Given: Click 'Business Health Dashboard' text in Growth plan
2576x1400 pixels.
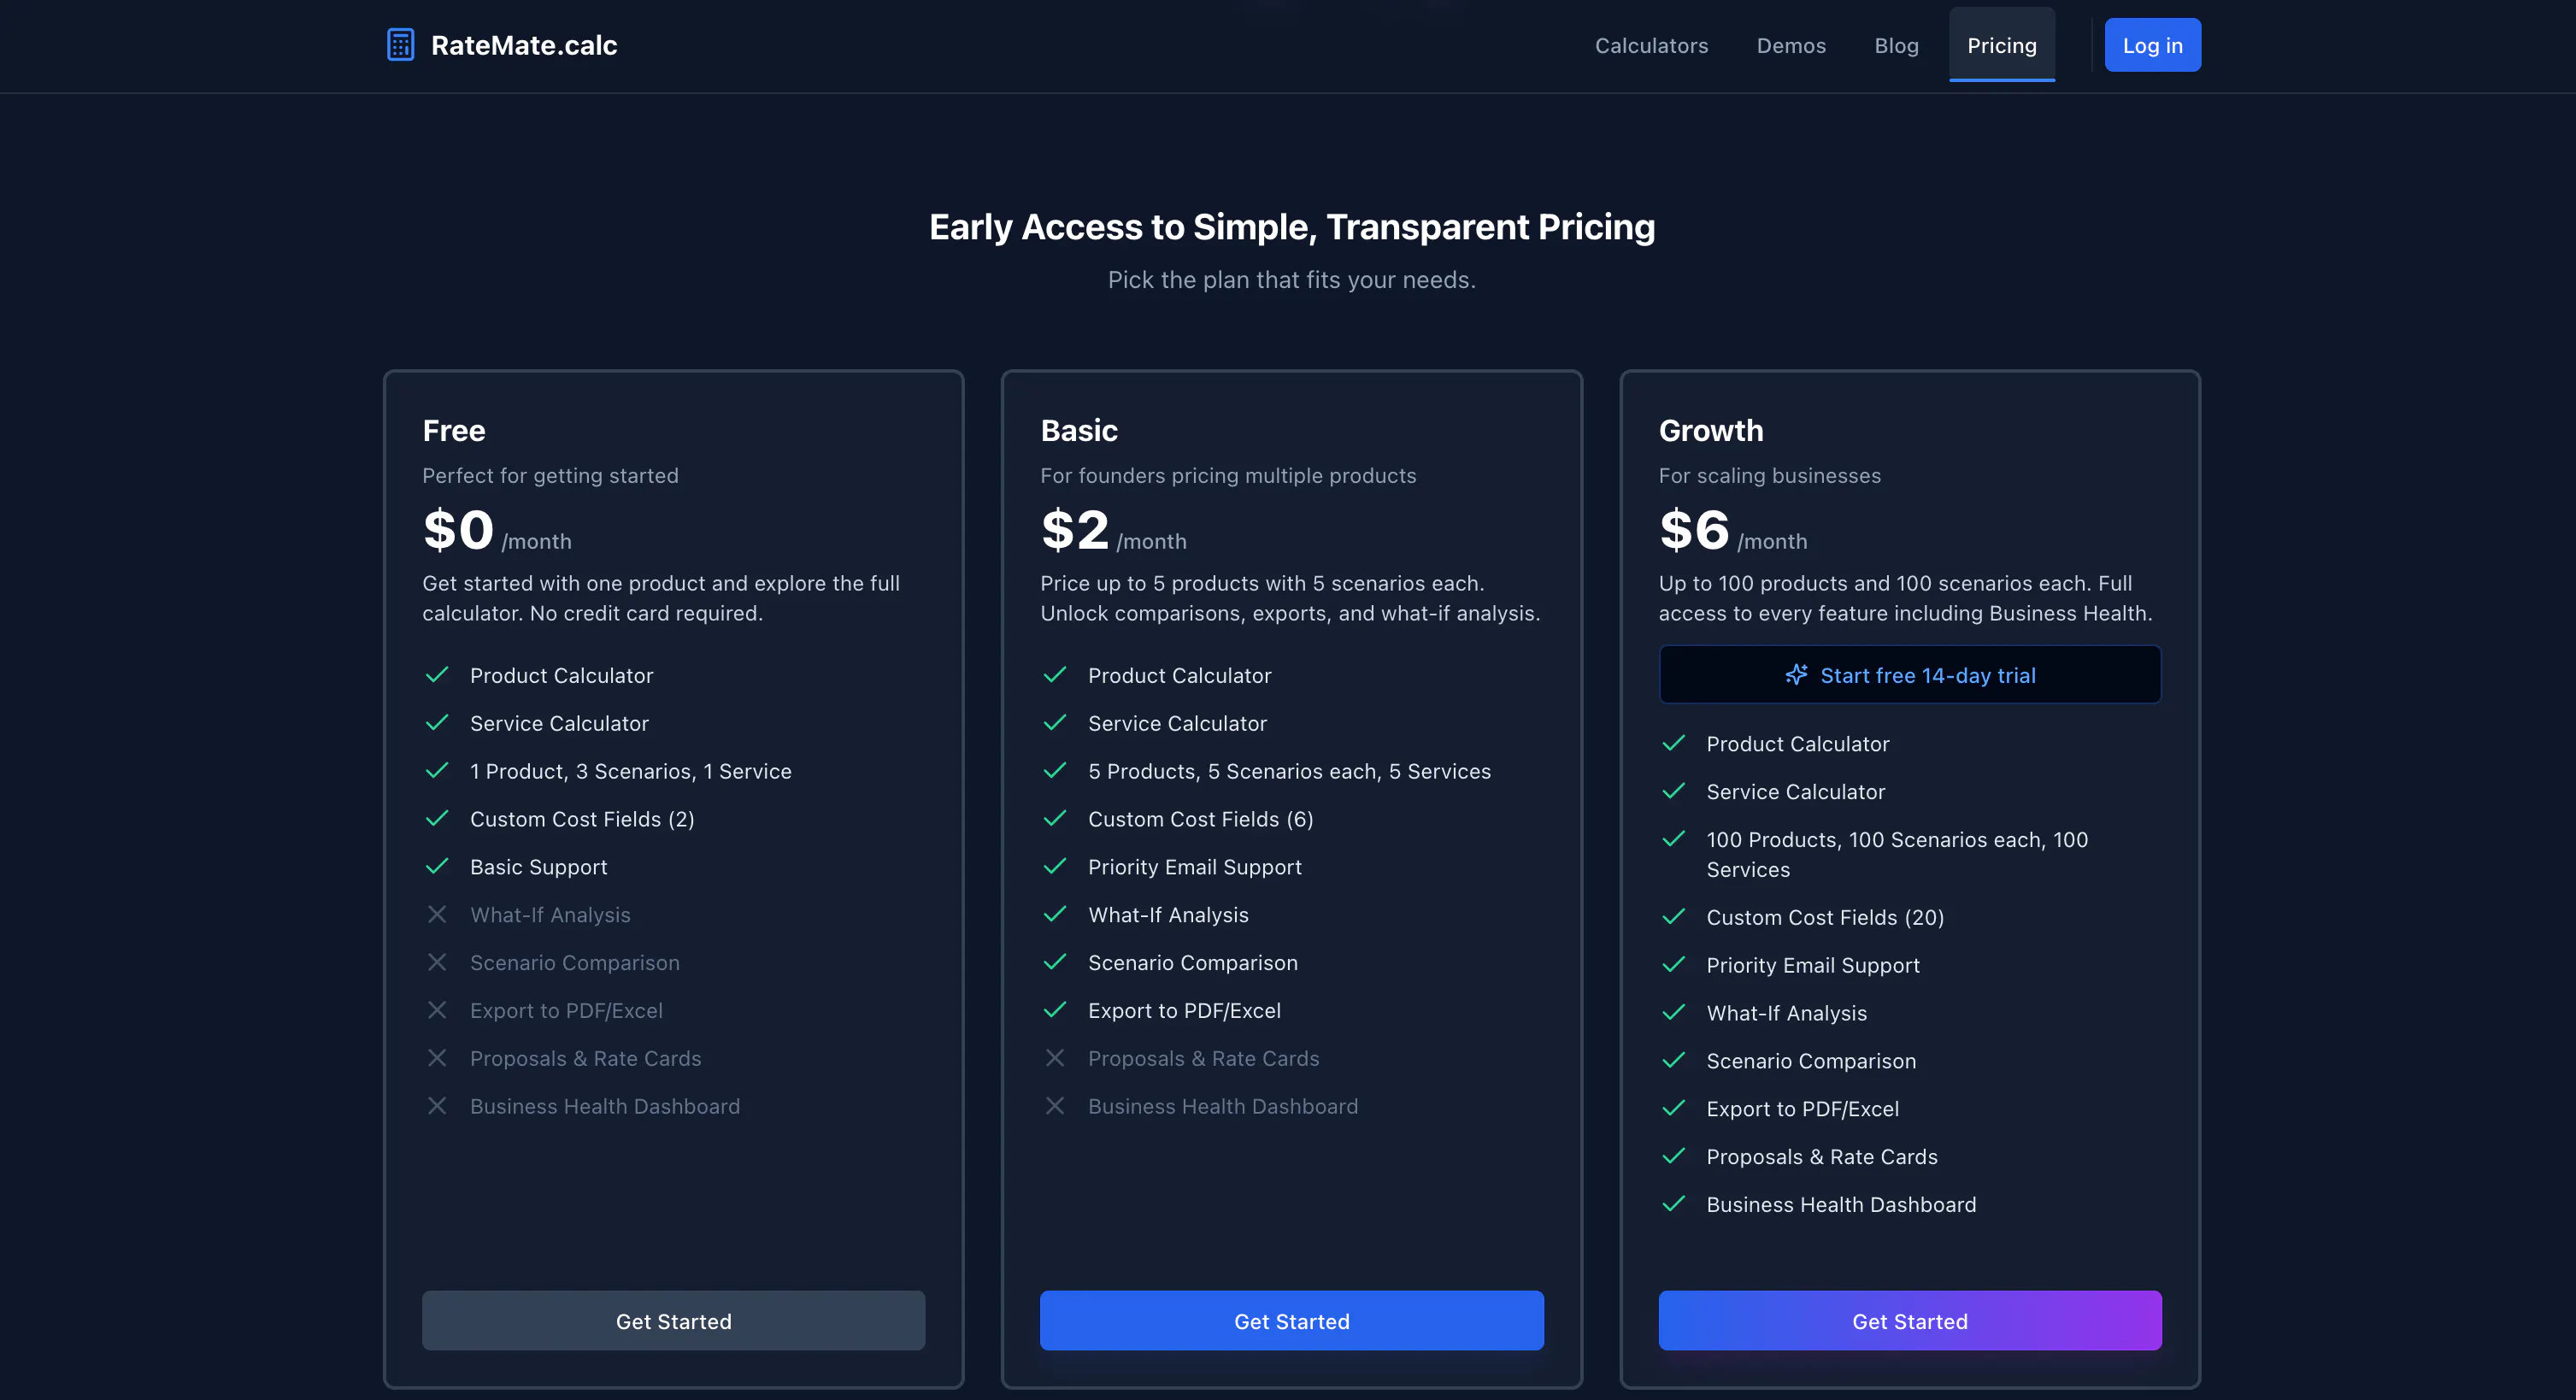Looking at the screenshot, I should 1841,1205.
